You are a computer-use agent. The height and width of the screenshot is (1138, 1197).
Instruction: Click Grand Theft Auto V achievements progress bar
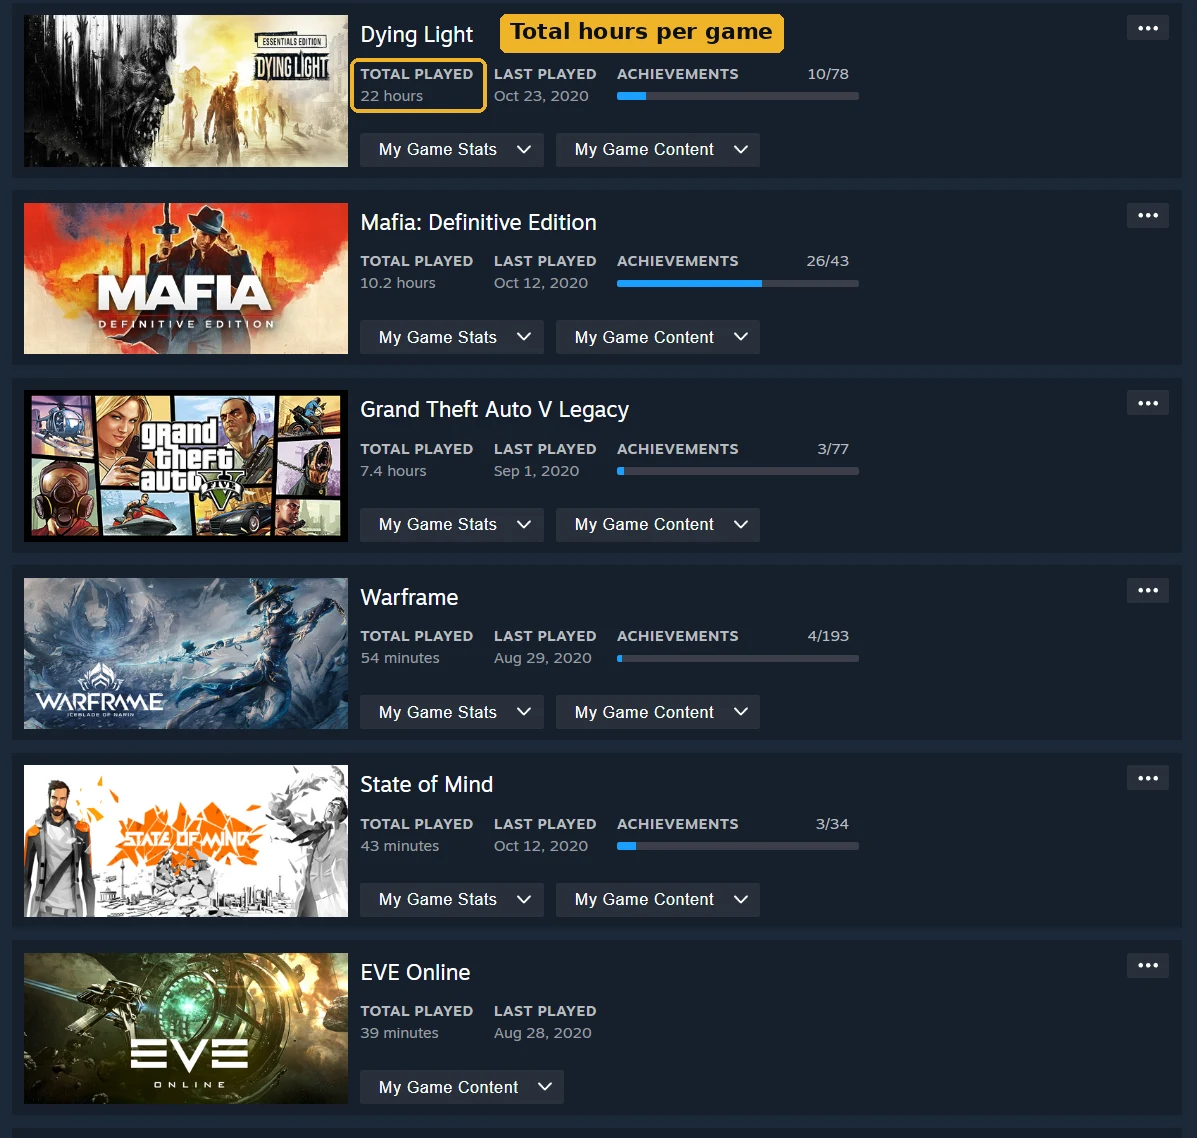coord(737,471)
